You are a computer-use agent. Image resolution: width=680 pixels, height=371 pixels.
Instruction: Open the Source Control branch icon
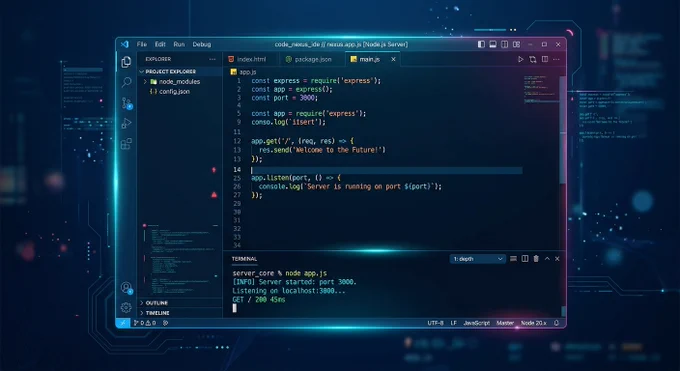pyautogui.click(x=127, y=103)
